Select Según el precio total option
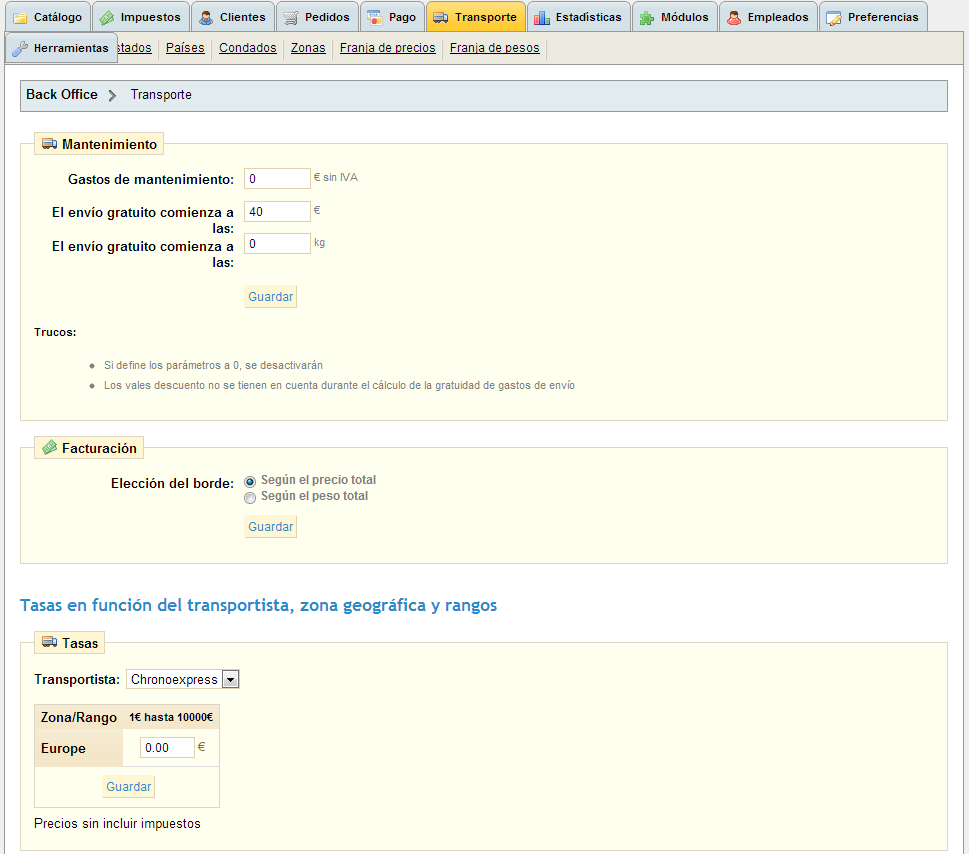The height and width of the screenshot is (854, 969). tap(250, 481)
